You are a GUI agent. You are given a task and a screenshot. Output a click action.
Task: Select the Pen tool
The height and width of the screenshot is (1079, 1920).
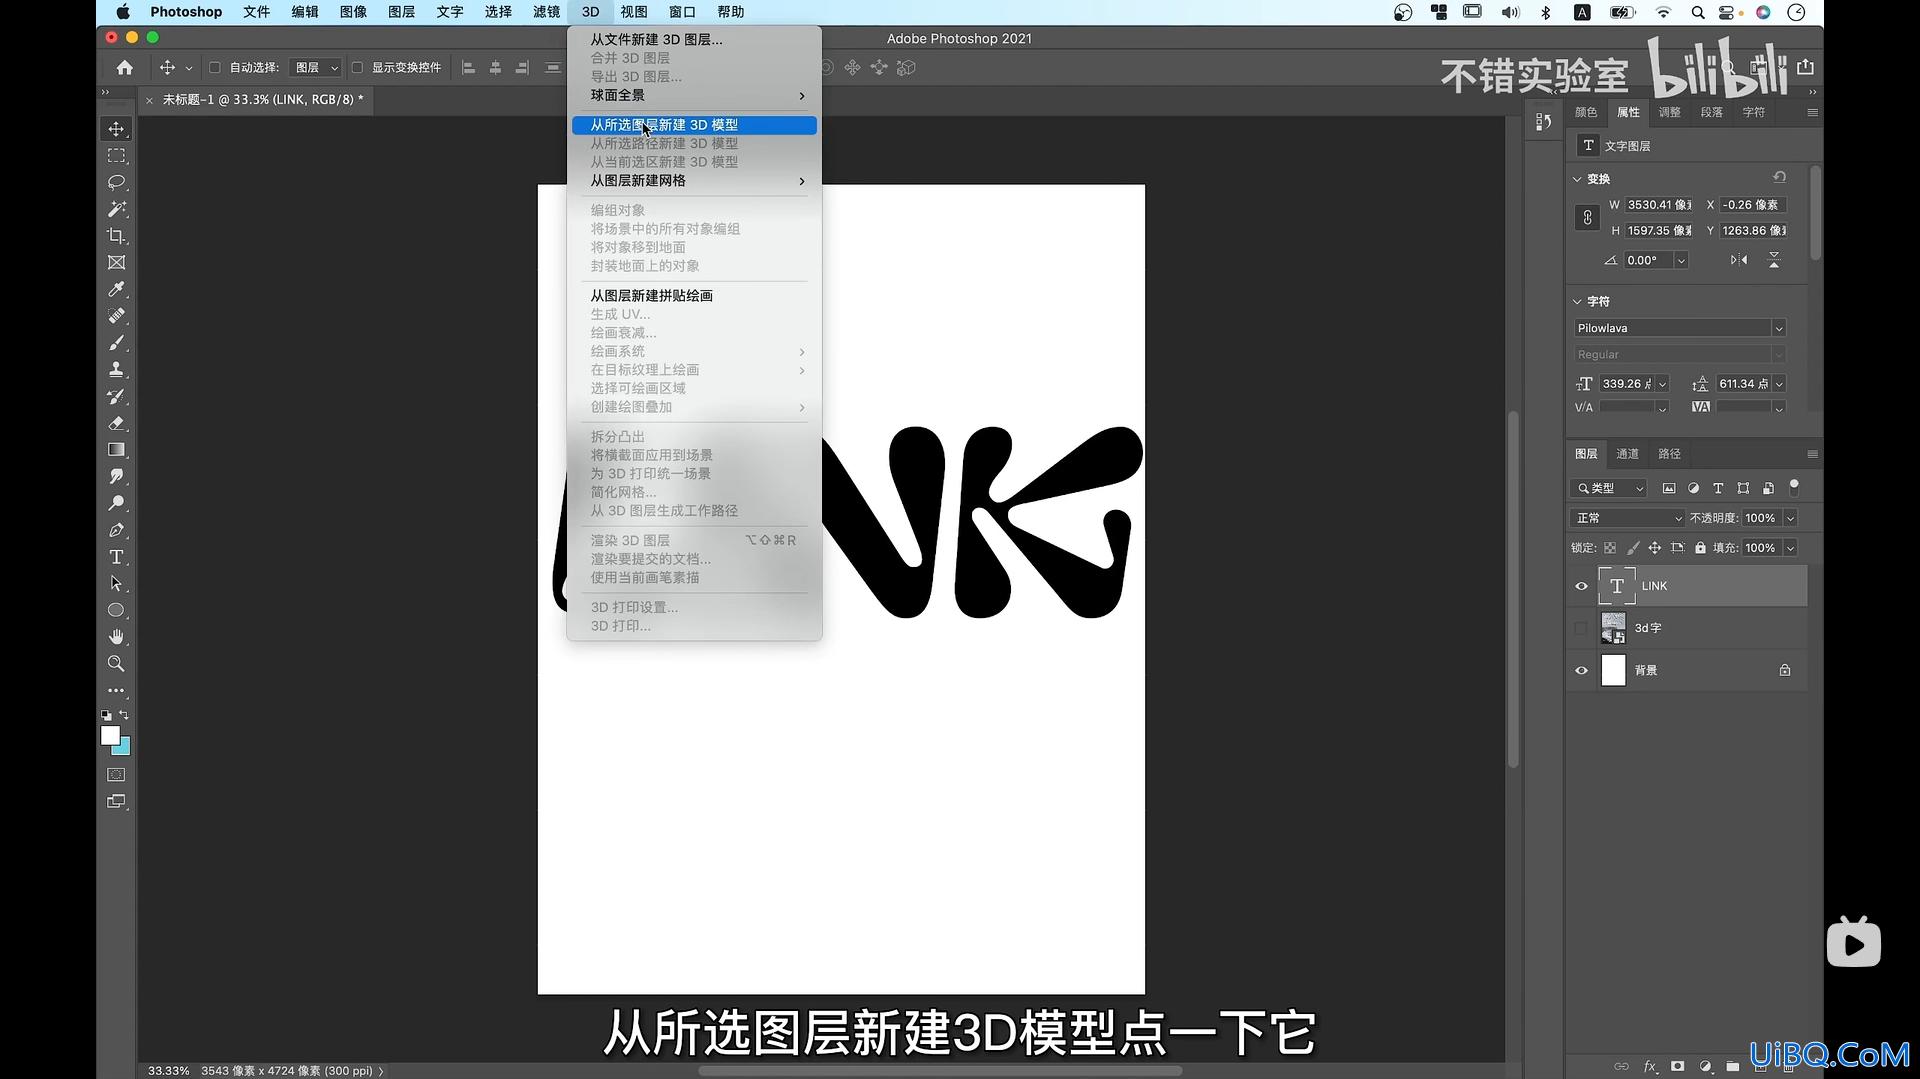click(116, 530)
